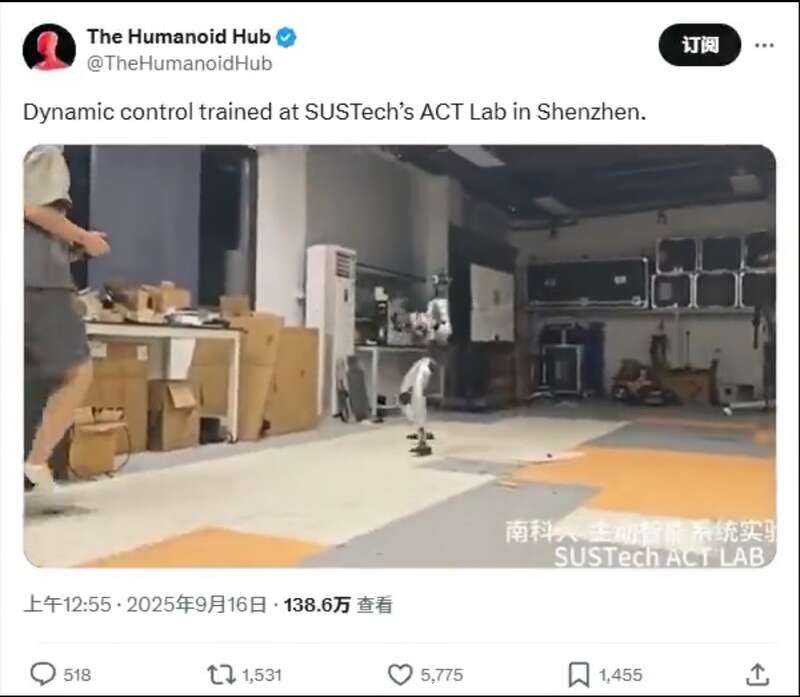Like the post with heart icon
This screenshot has width=800, height=697.
click(x=400, y=675)
